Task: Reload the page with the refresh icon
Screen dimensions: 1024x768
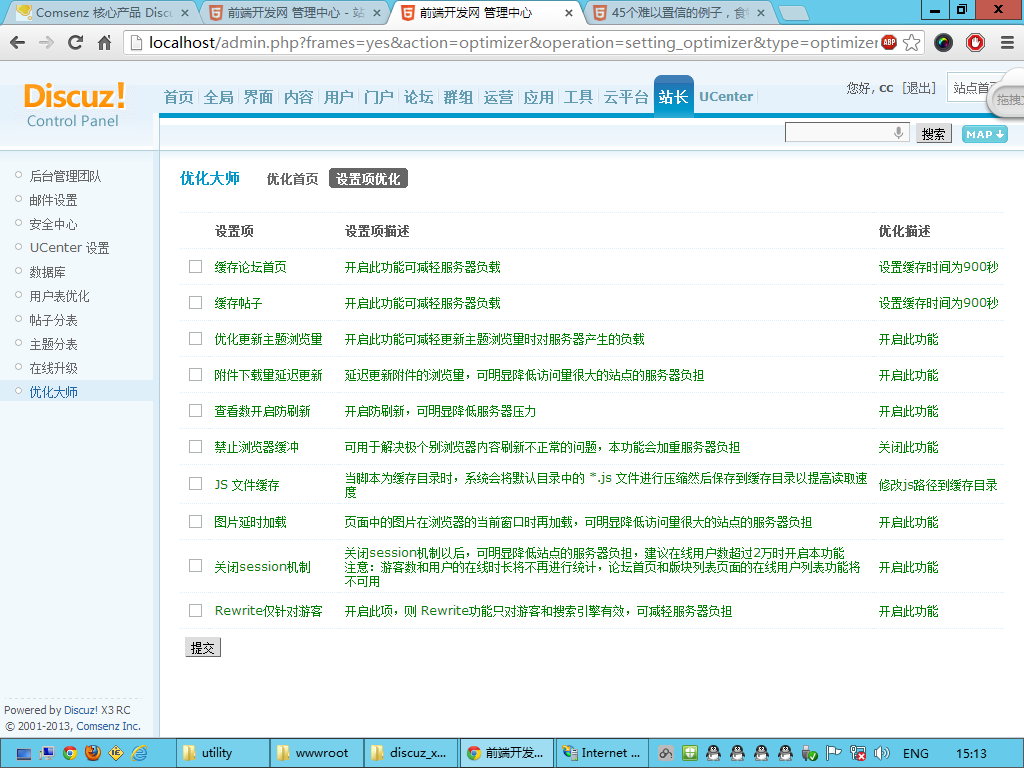Action: pos(75,43)
